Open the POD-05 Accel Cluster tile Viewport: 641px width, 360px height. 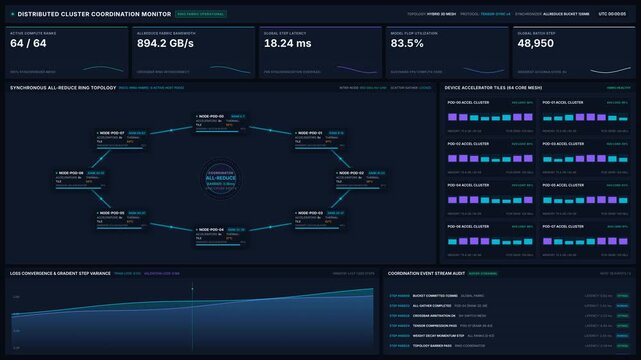(x=585, y=199)
